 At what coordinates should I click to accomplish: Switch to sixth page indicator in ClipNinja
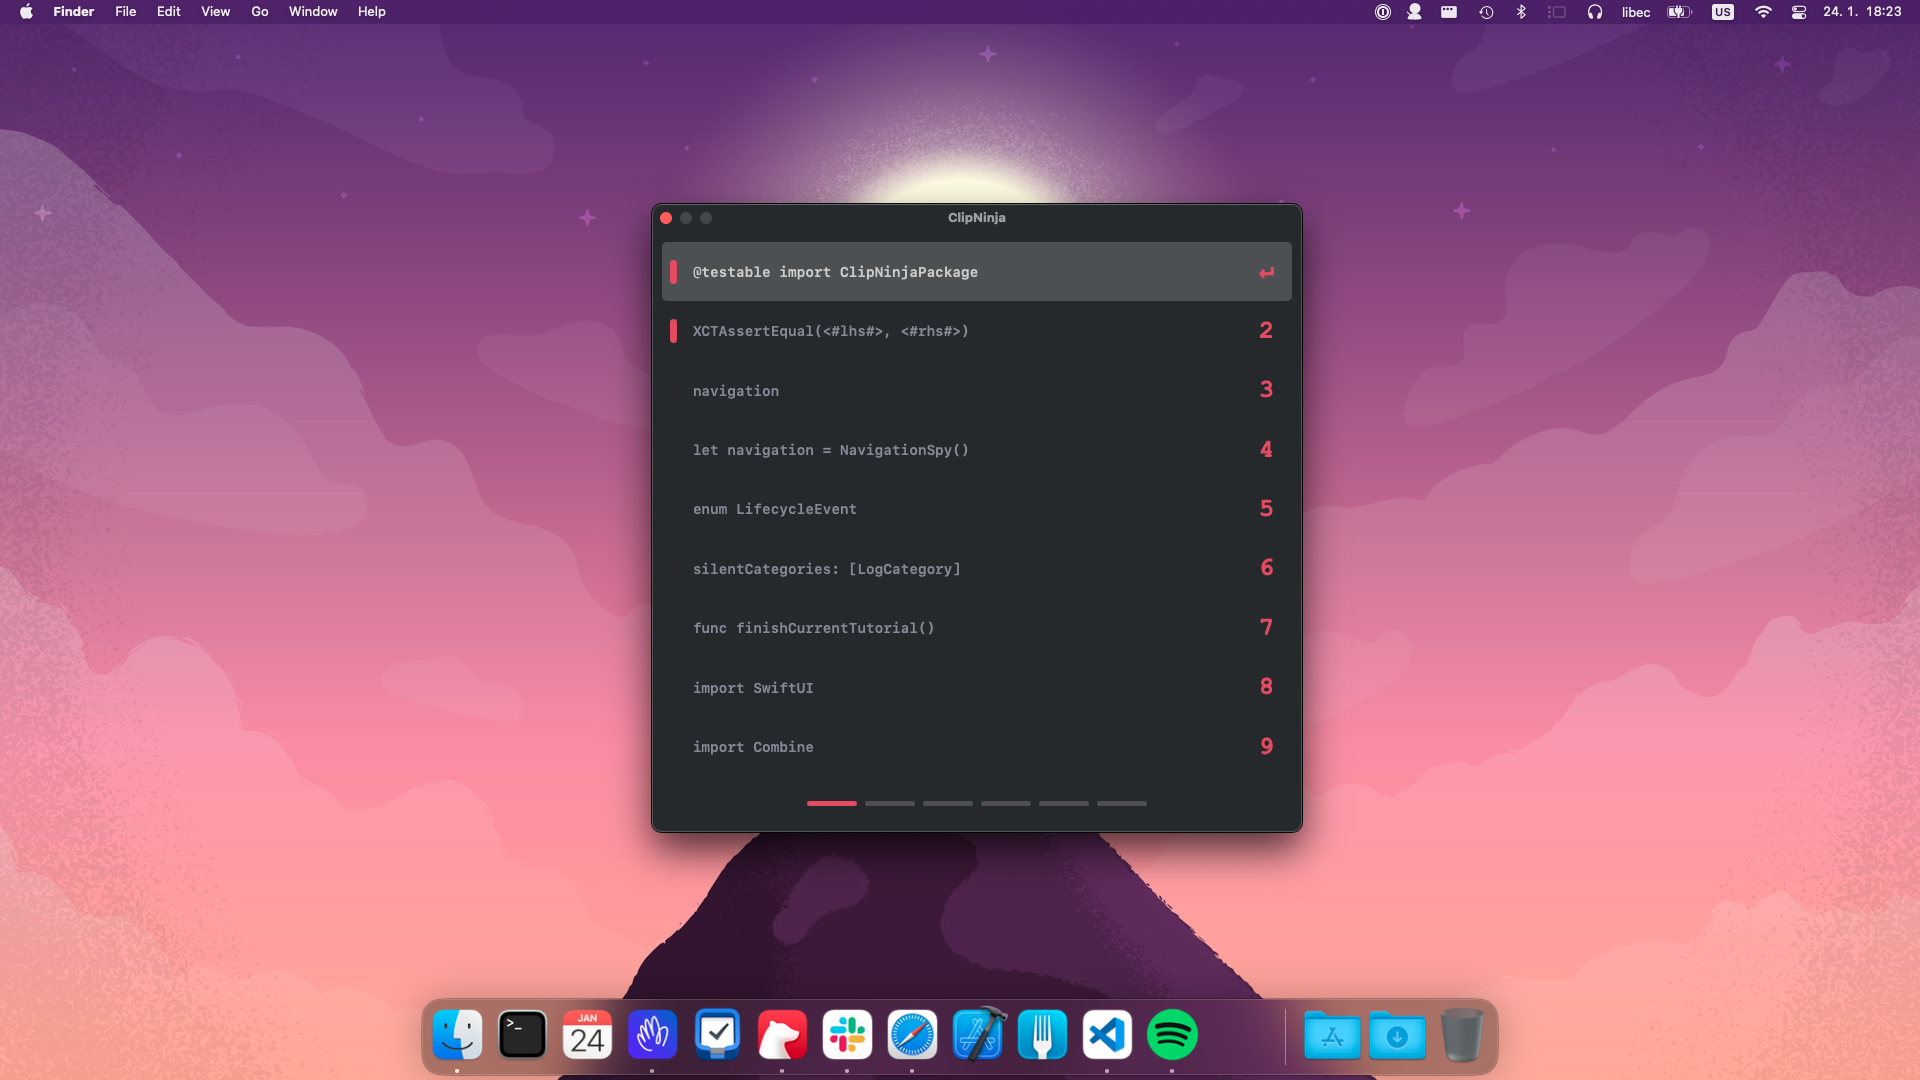pos(1122,803)
